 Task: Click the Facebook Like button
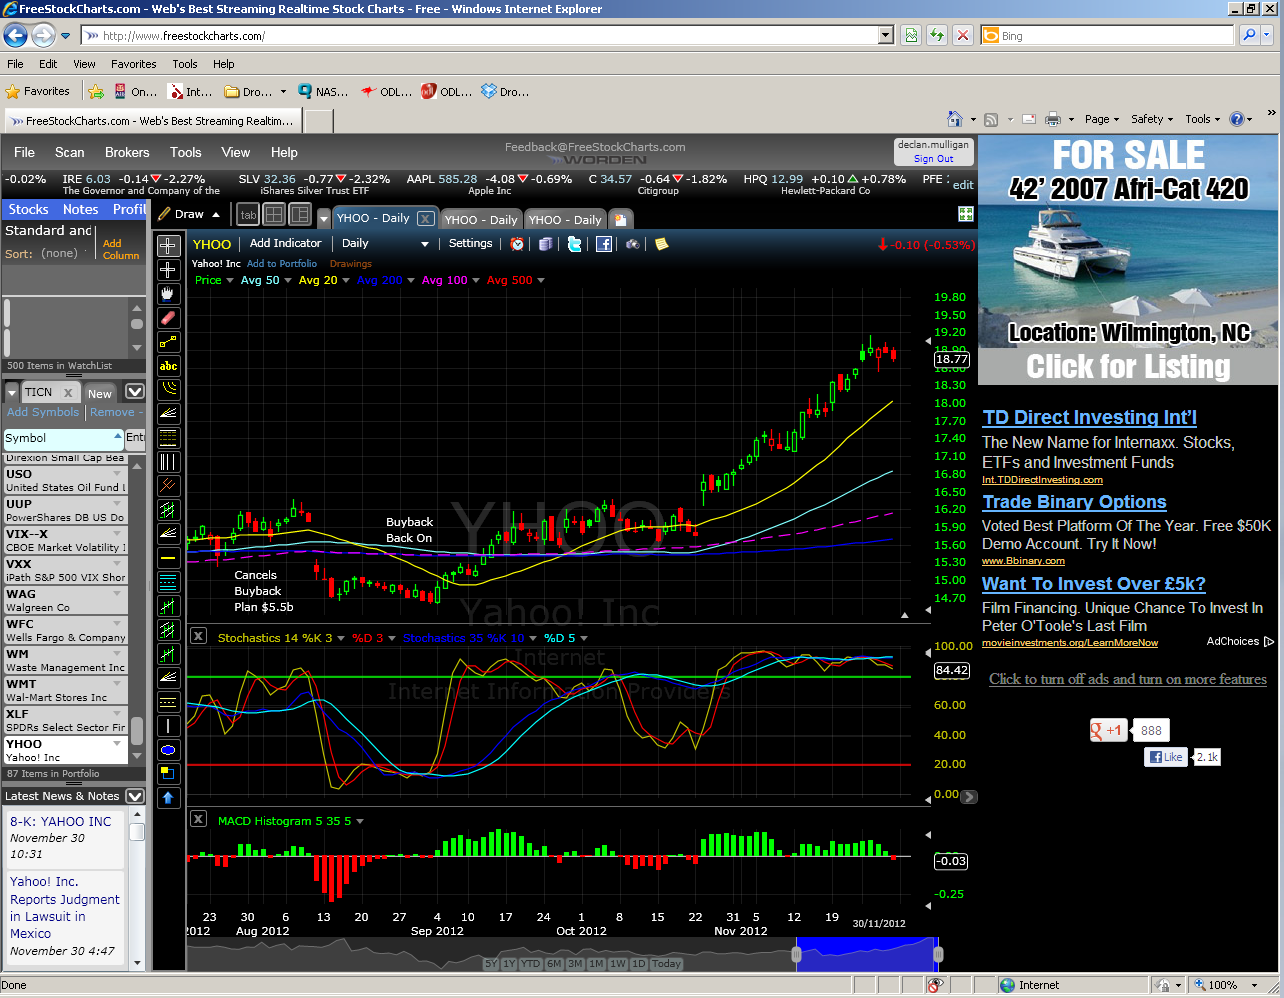[1166, 757]
